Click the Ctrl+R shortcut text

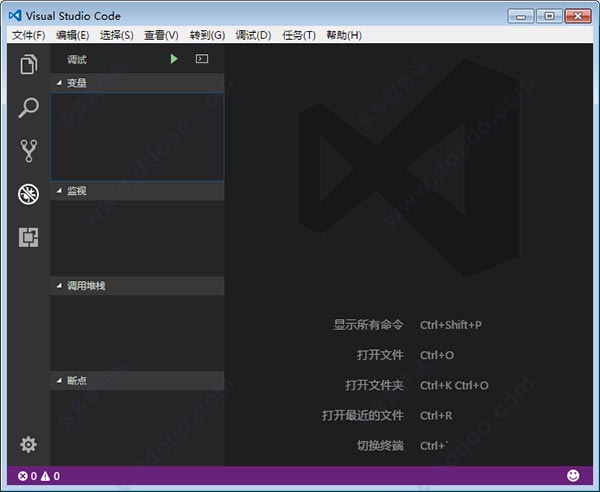click(x=436, y=415)
